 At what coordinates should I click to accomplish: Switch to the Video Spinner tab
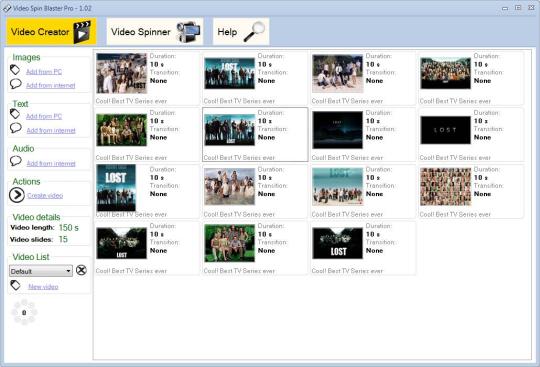(x=155, y=32)
